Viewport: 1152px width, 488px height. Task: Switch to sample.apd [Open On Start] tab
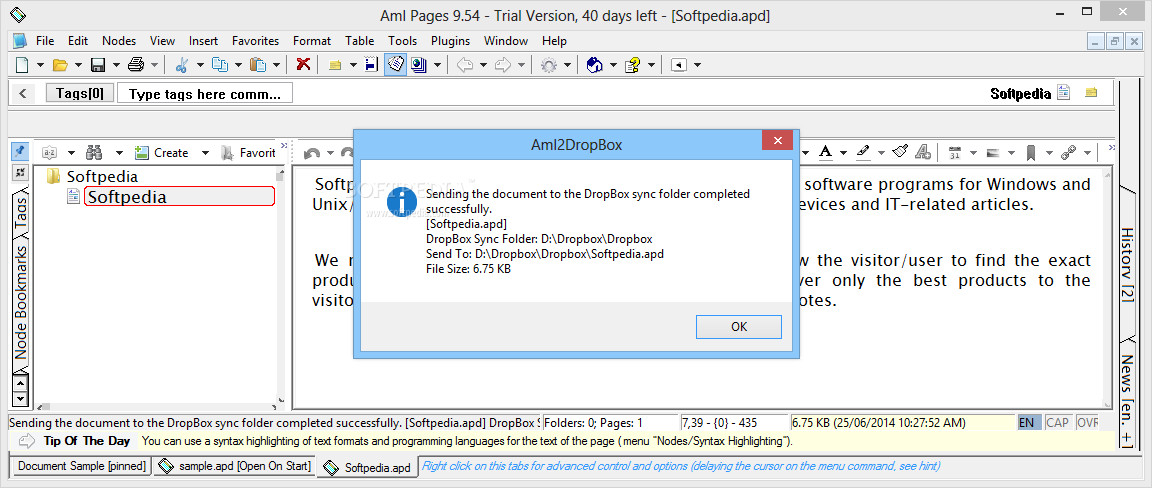[x=234, y=466]
